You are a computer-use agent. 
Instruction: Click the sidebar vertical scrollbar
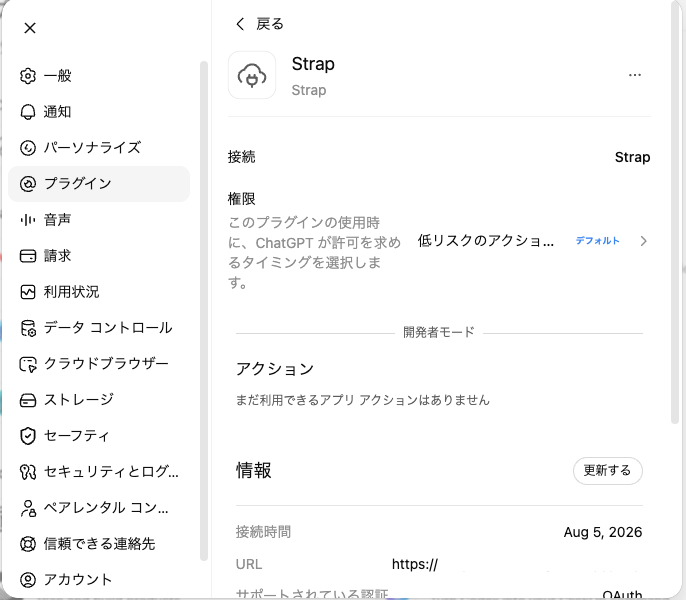click(203, 311)
